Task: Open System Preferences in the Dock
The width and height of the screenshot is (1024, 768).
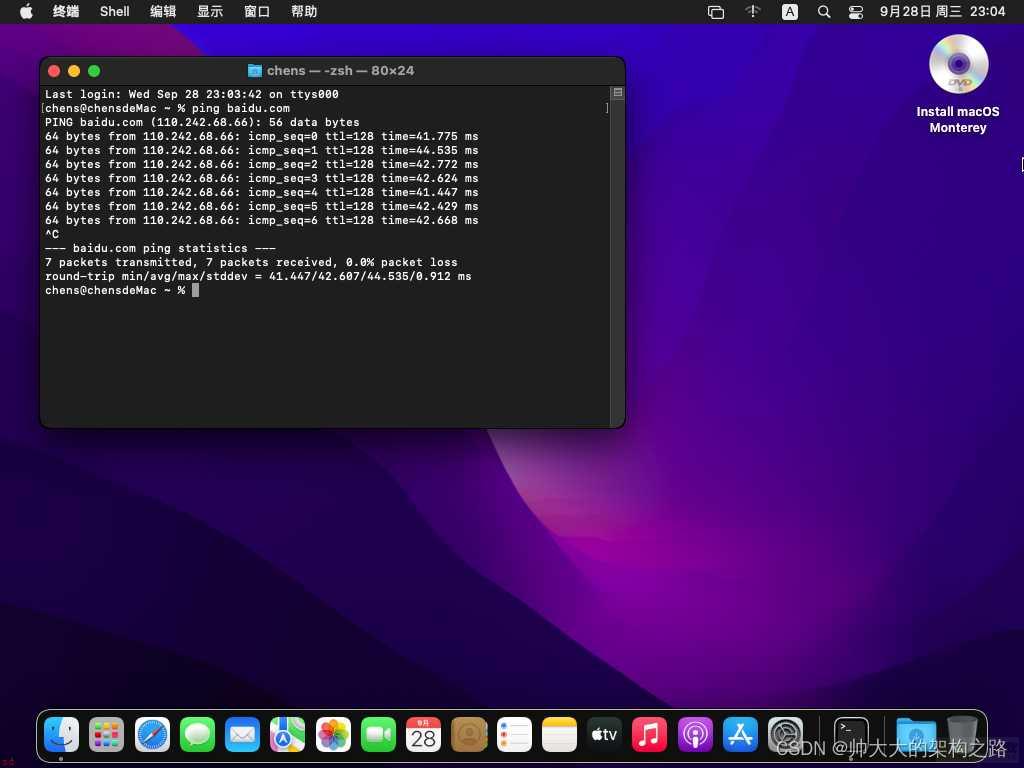Action: coord(785,734)
